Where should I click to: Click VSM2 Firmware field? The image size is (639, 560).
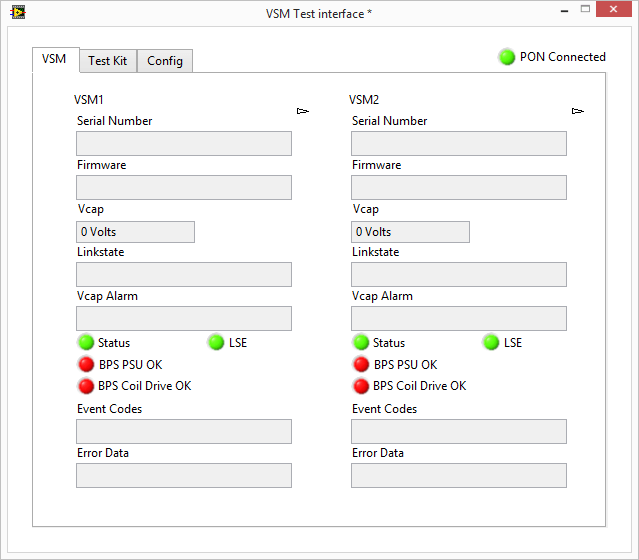click(x=459, y=187)
